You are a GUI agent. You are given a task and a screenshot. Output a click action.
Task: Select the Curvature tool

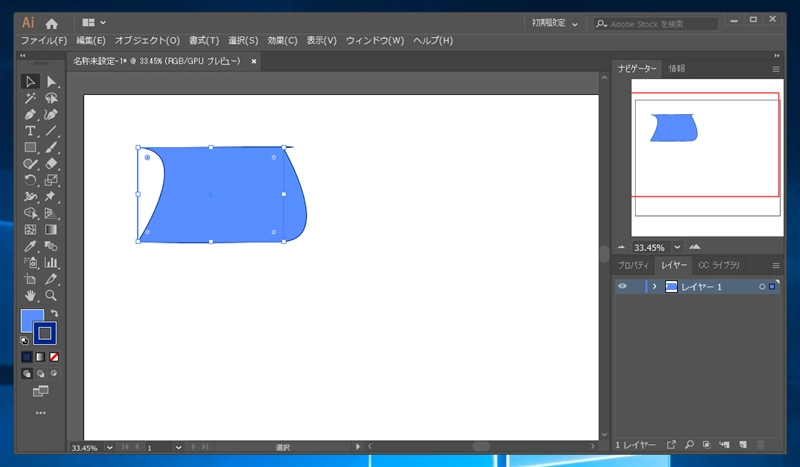(51, 114)
